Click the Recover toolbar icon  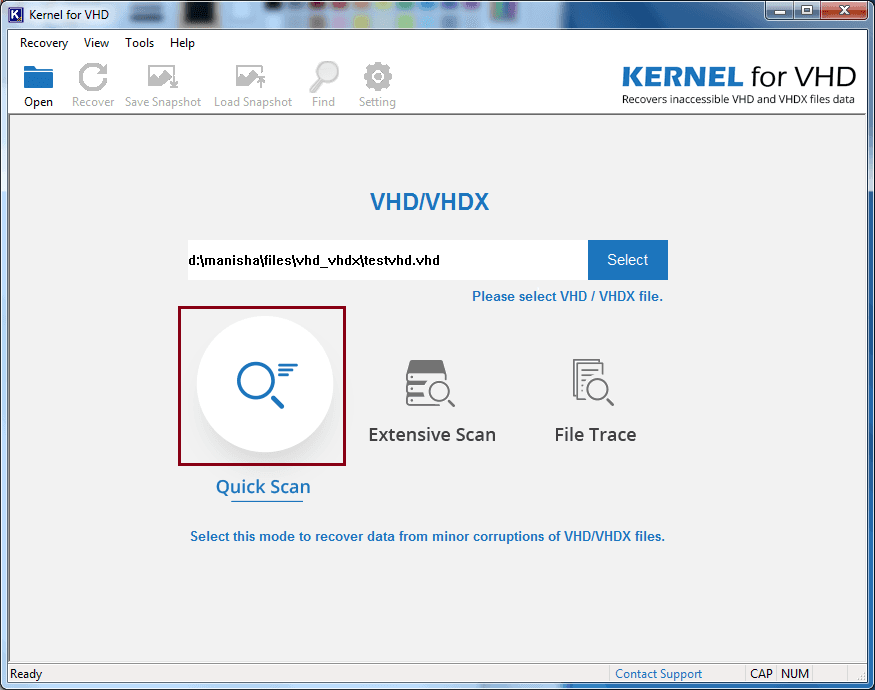pyautogui.click(x=93, y=77)
